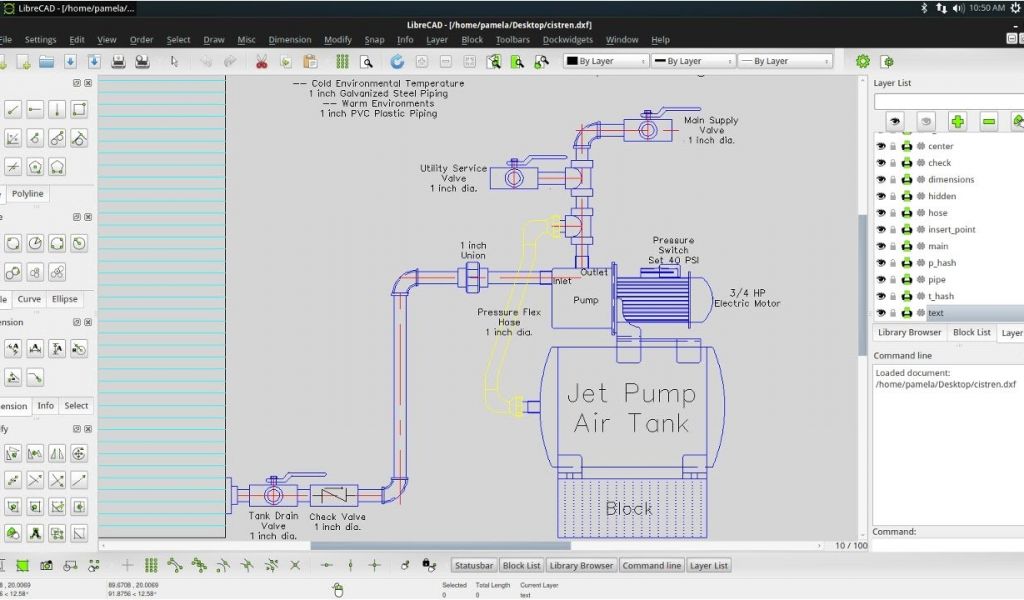Click the Paste clipboard icon
The image size is (1024, 600).
(x=310, y=61)
